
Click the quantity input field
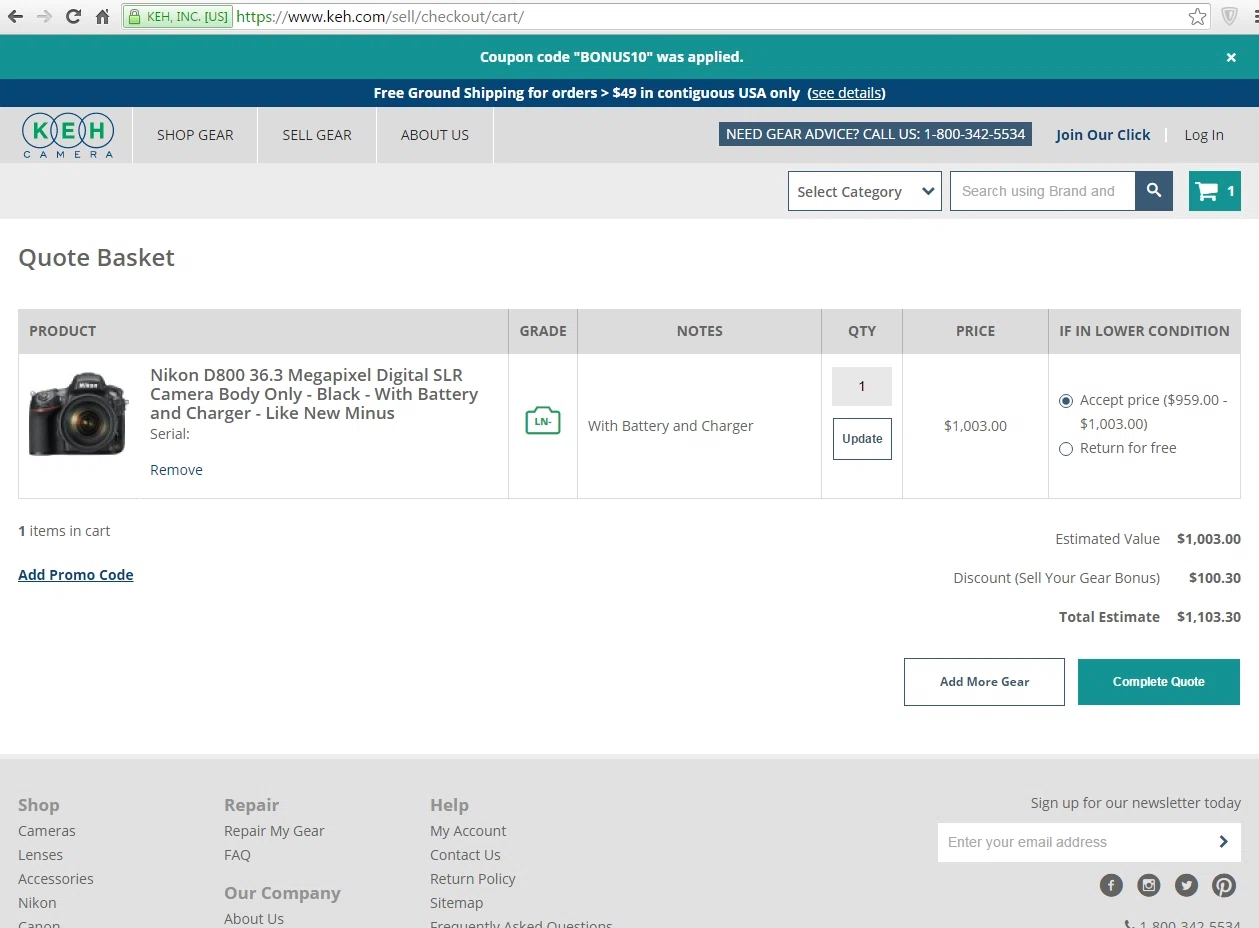tap(862, 387)
